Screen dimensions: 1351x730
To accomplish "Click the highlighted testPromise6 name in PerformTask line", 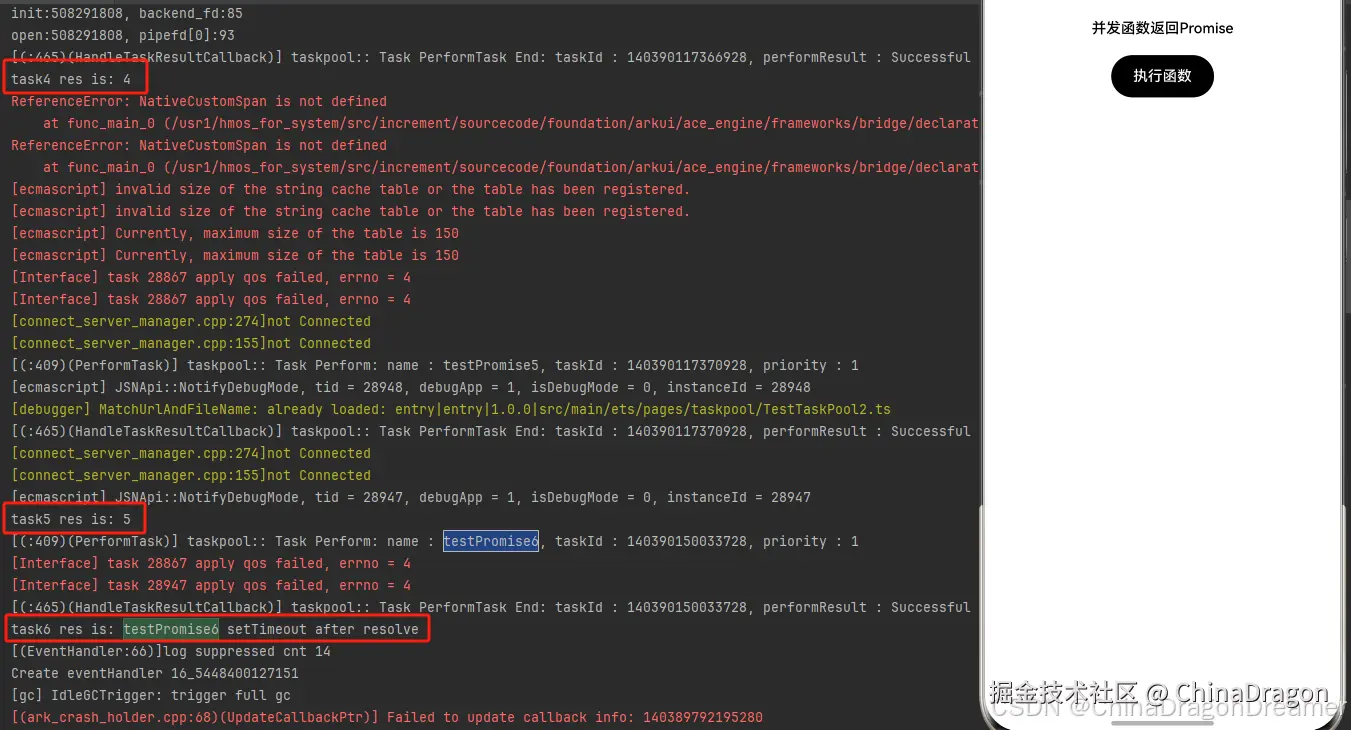I will point(491,541).
